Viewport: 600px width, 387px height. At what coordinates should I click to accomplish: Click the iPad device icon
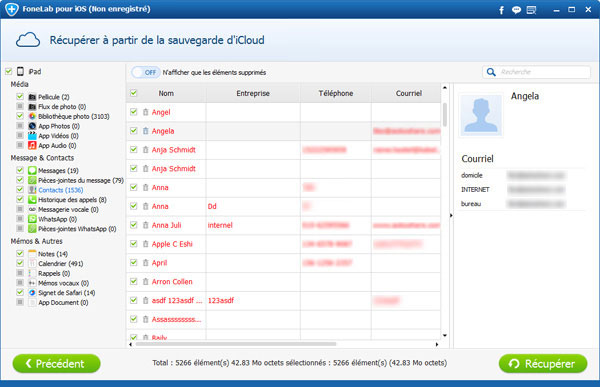20,72
